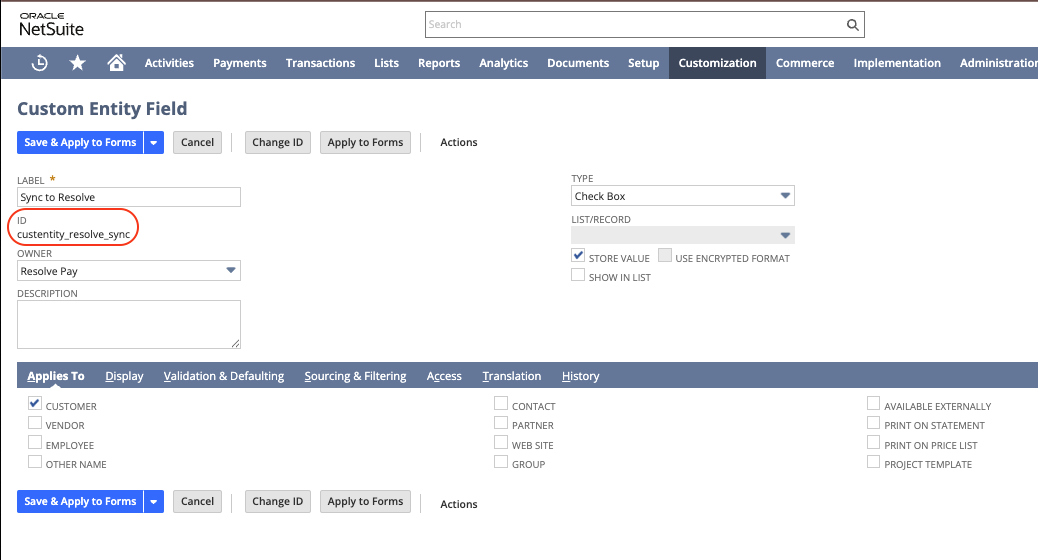Screen dimensions: 1038x560
Task: Open the Administration menu
Action: point(998,63)
